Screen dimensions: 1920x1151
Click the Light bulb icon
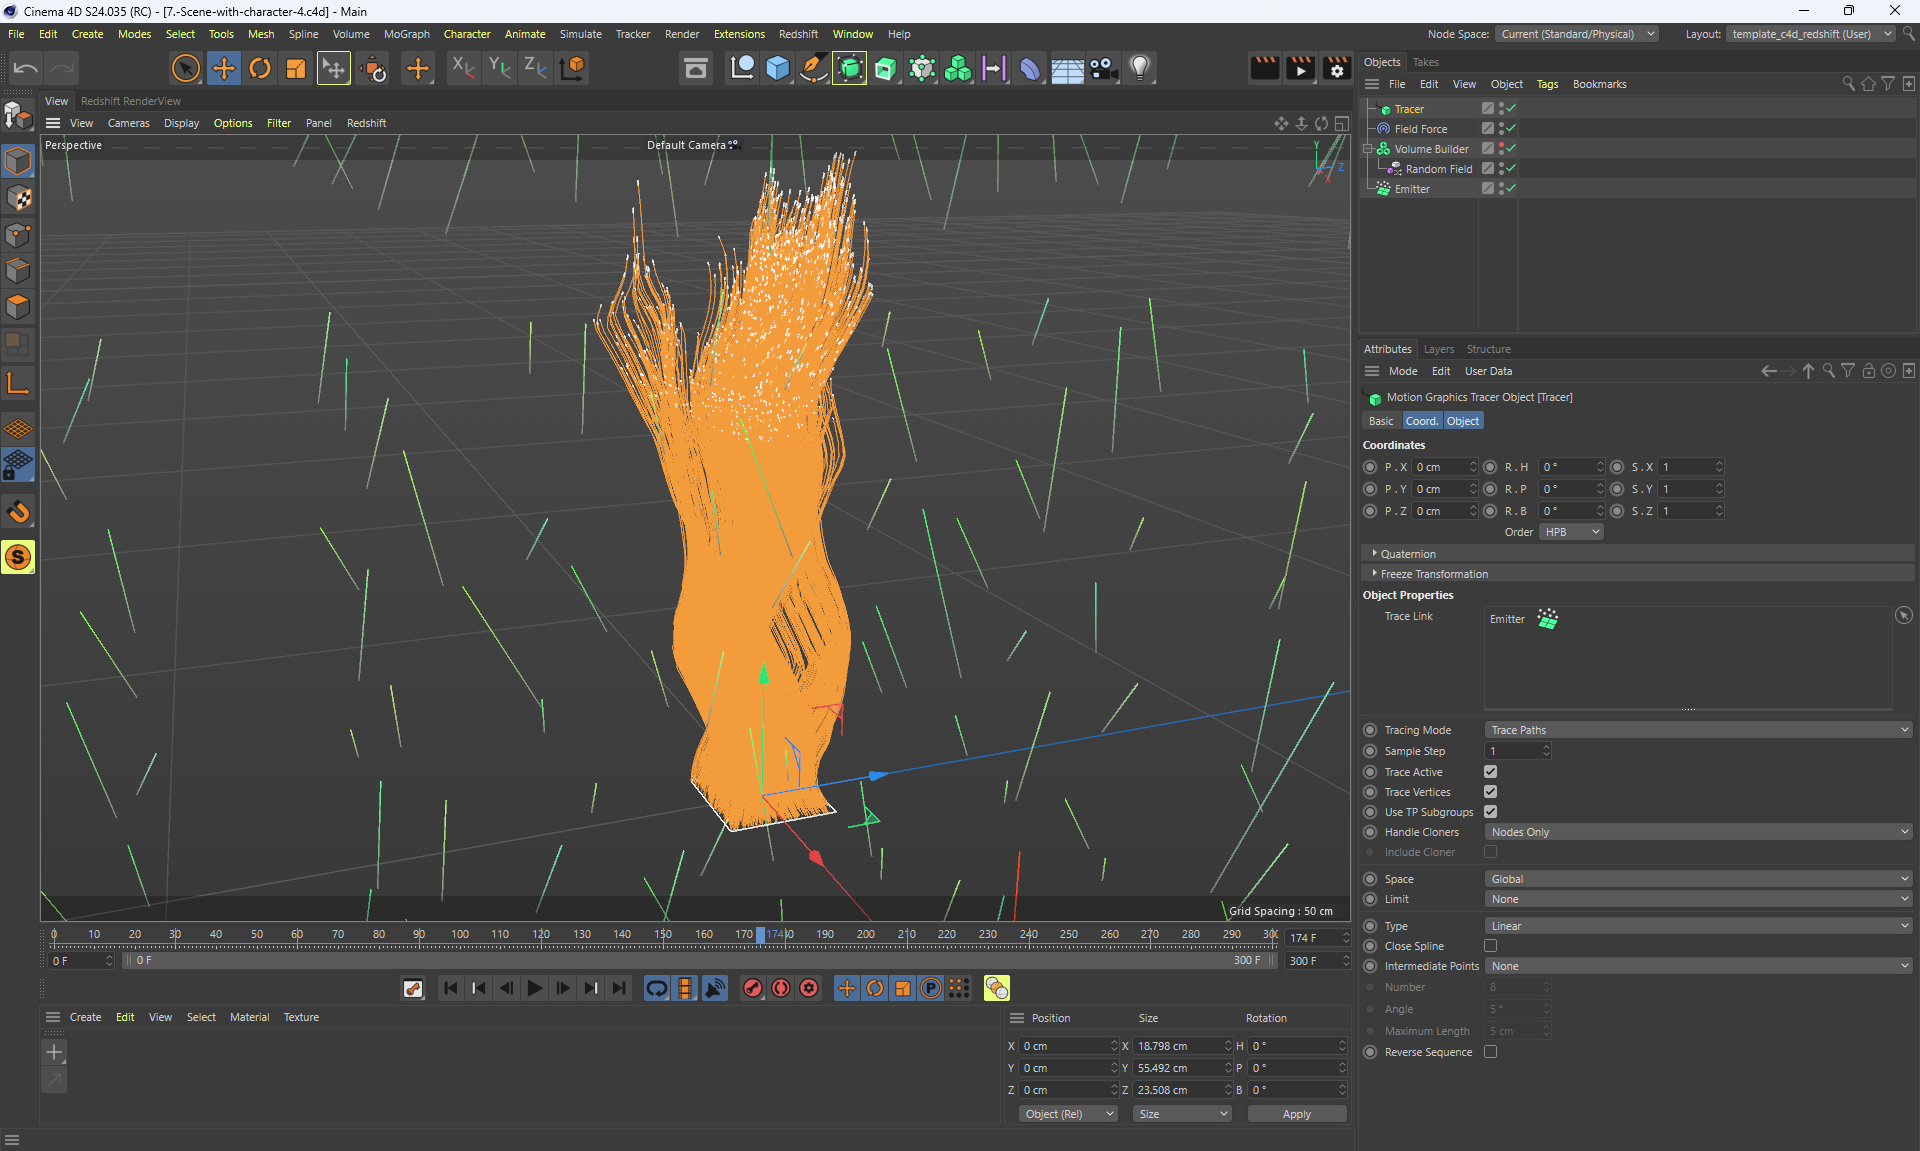tap(1140, 68)
